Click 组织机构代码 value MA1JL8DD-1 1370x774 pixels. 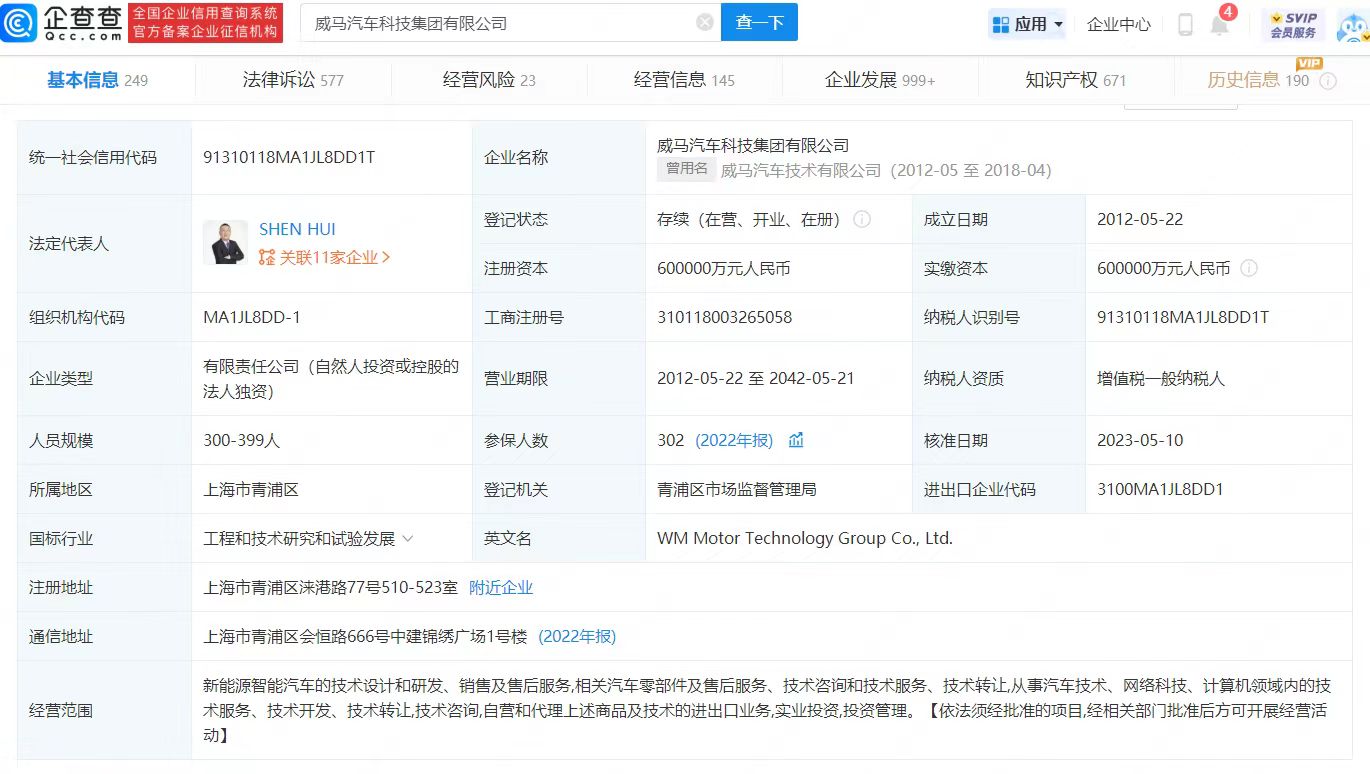tap(252, 317)
